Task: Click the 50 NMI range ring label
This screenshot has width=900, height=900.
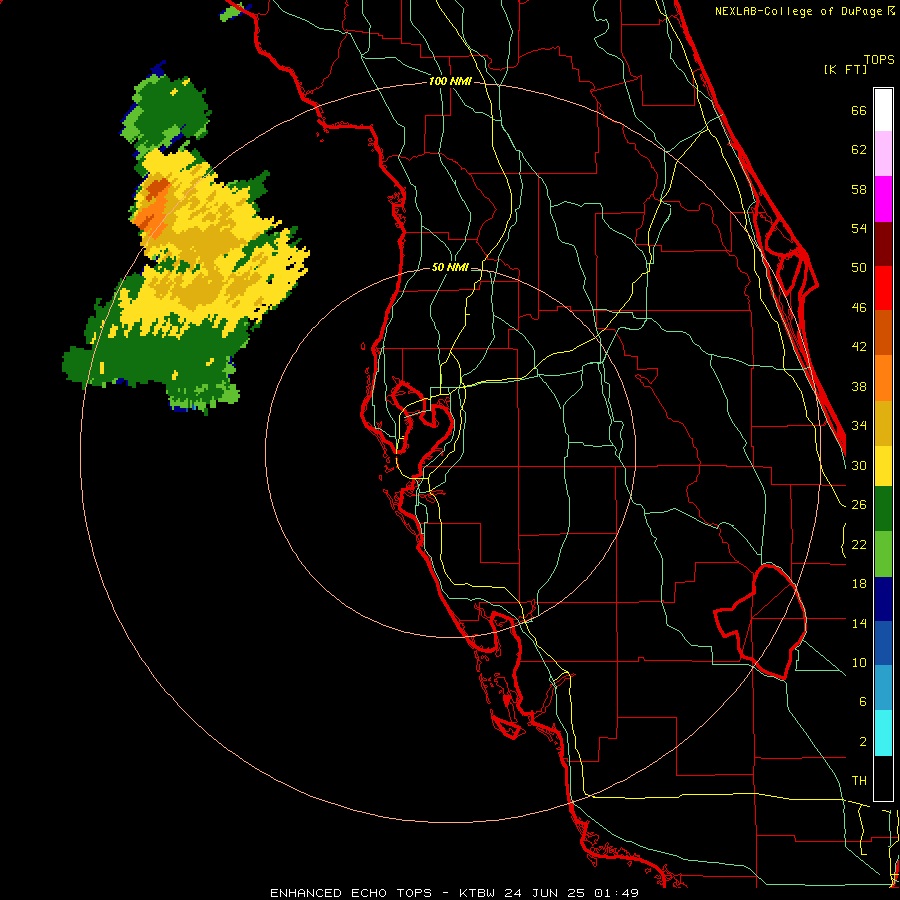Action: click(x=450, y=267)
